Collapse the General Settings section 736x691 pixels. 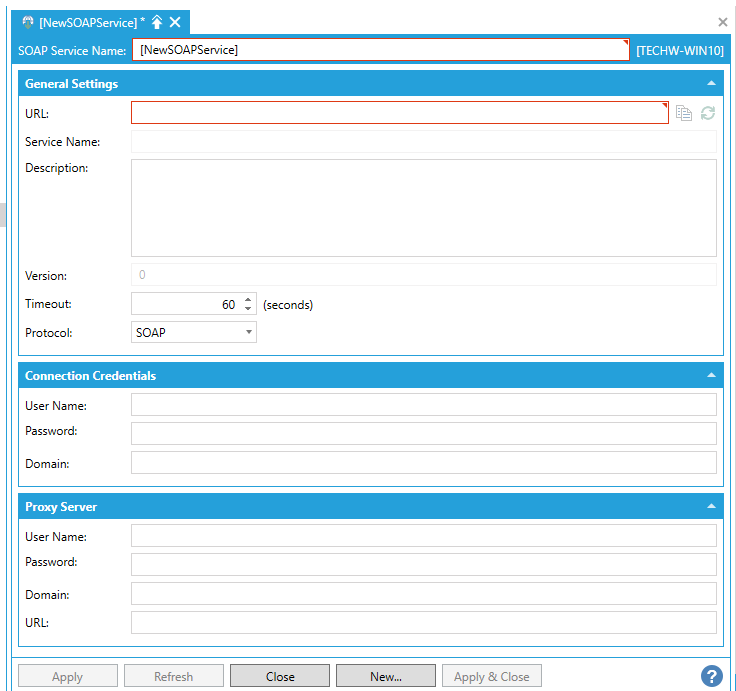pyautogui.click(x=711, y=84)
